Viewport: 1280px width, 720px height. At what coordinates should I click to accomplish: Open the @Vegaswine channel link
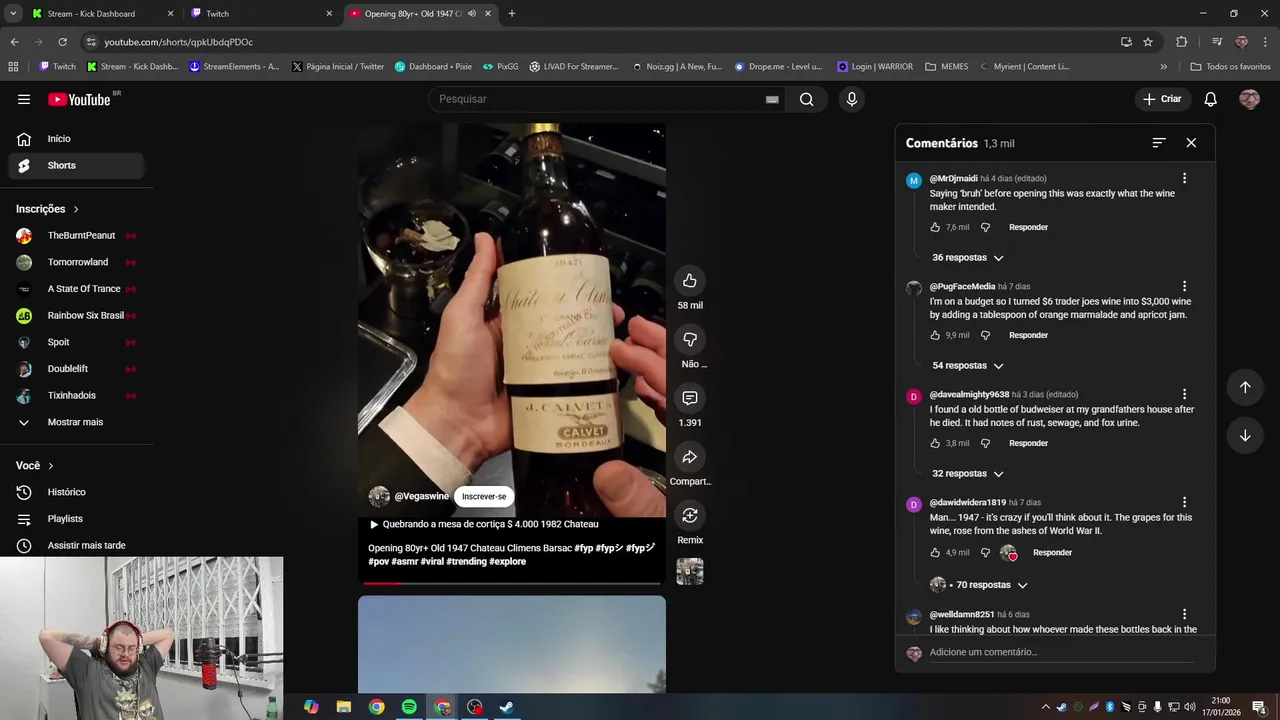coord(421,496)
